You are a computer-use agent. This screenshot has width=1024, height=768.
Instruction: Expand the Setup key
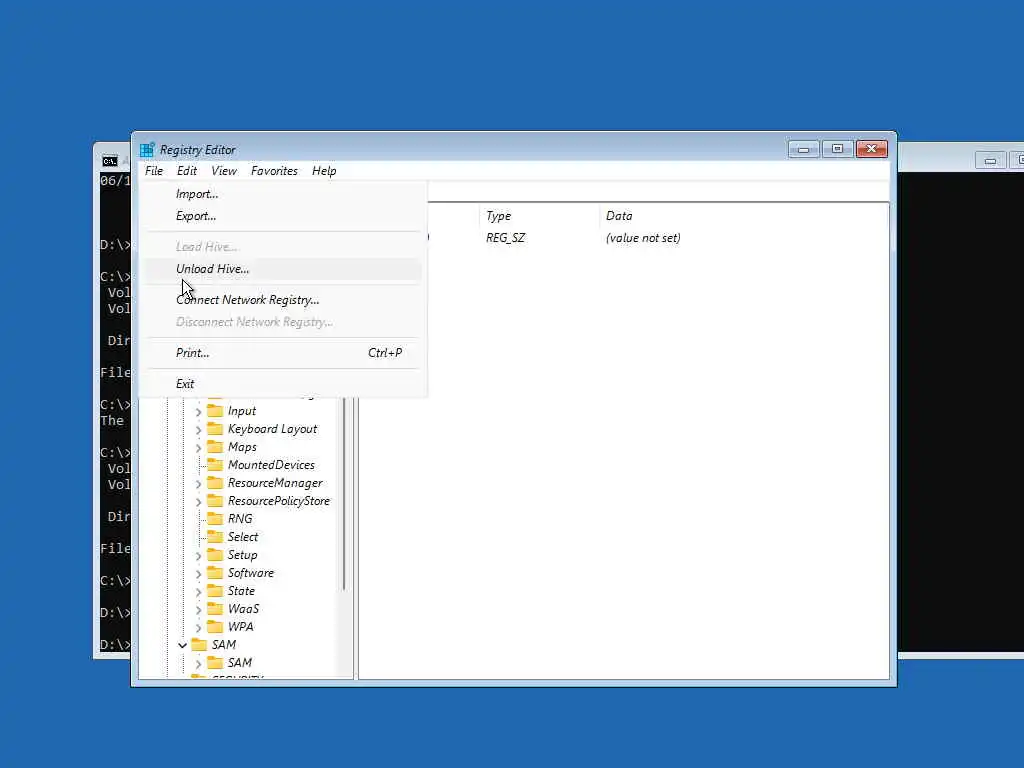tap(199, 556)
